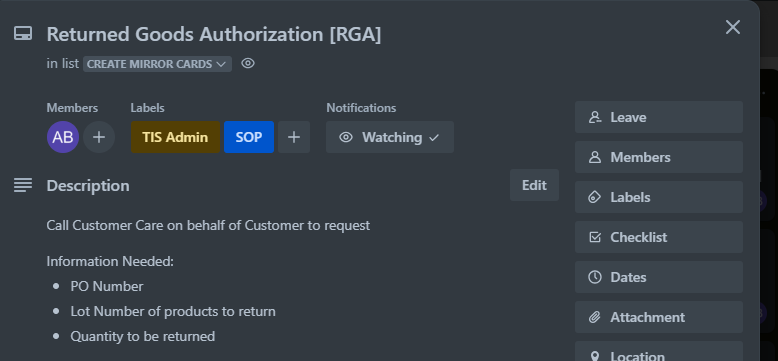This screenshot has width=778, height=361.
Task: Open the AB member avatar
Action: click(63, 137)
